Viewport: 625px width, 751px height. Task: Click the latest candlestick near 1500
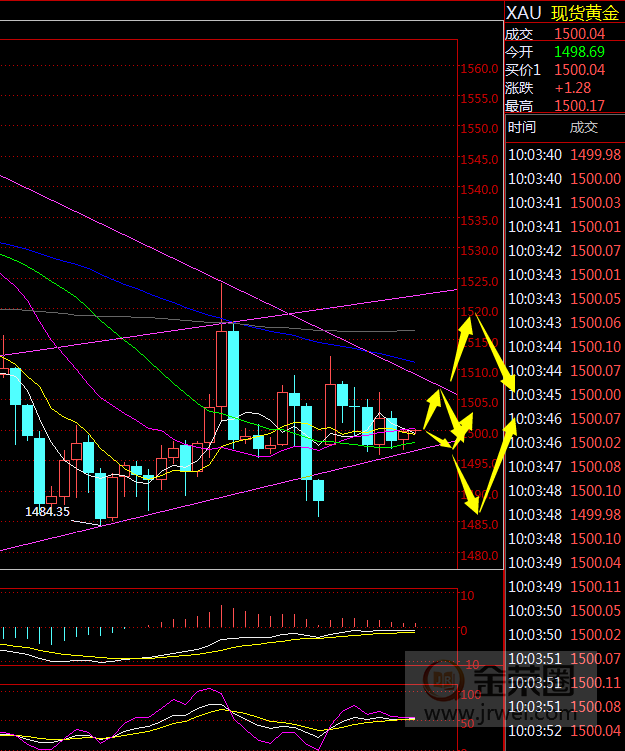pyautogui.click(x=412, y=433)
